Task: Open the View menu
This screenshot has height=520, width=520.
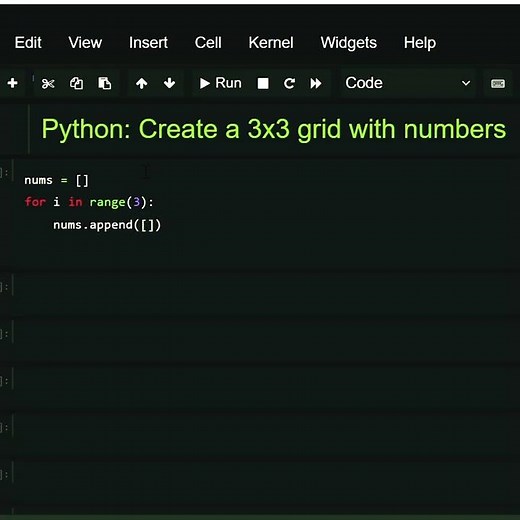Action: click(85, 43)
